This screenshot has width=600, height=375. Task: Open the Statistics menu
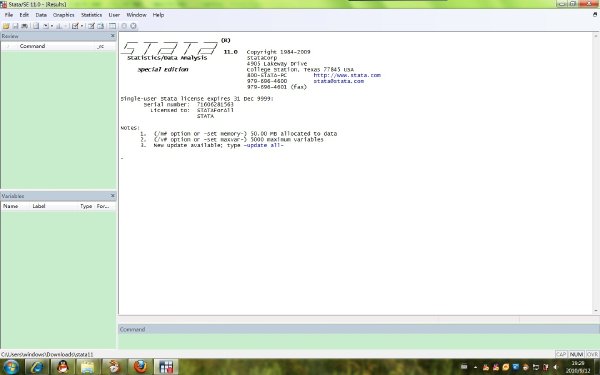point(91,15)
